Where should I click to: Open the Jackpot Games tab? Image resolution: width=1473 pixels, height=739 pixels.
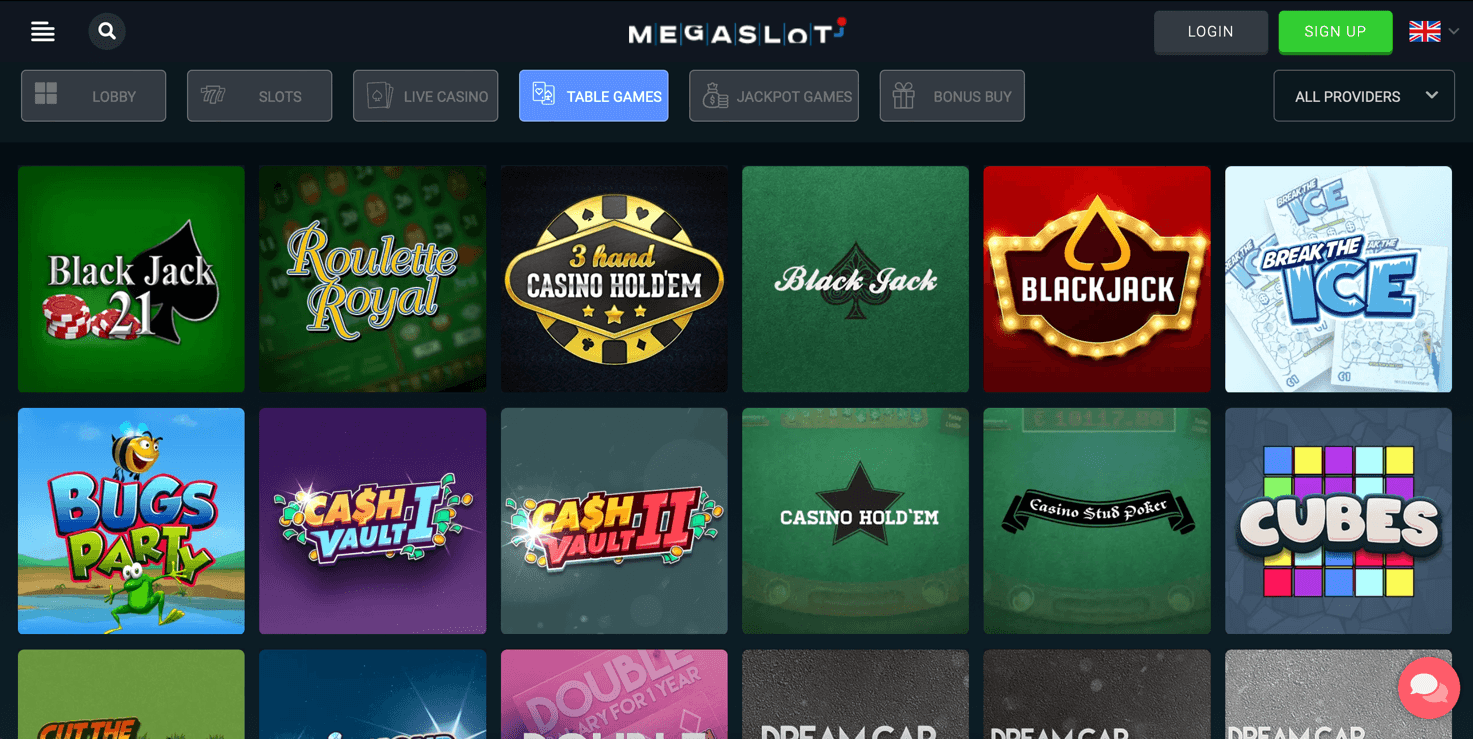click(x=774, y=96)
